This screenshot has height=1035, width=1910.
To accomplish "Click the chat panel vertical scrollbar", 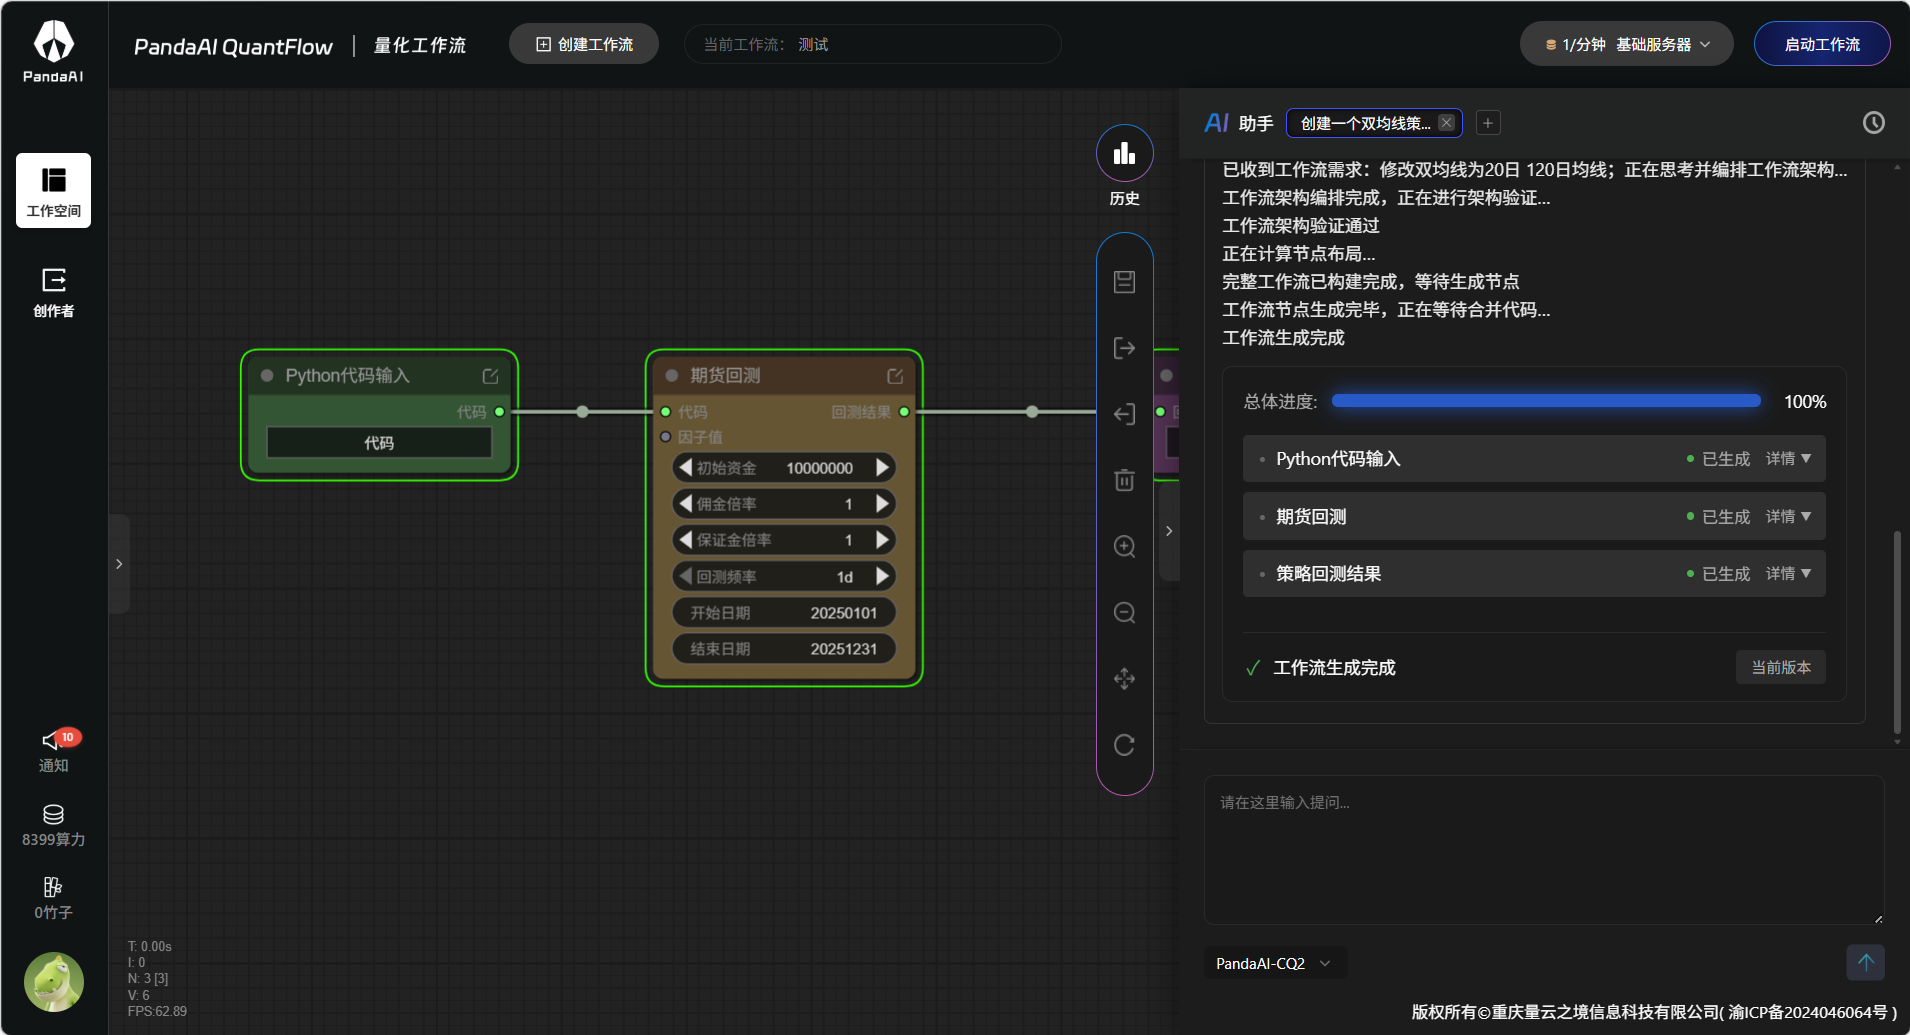I will click(x=1897, y=632).
